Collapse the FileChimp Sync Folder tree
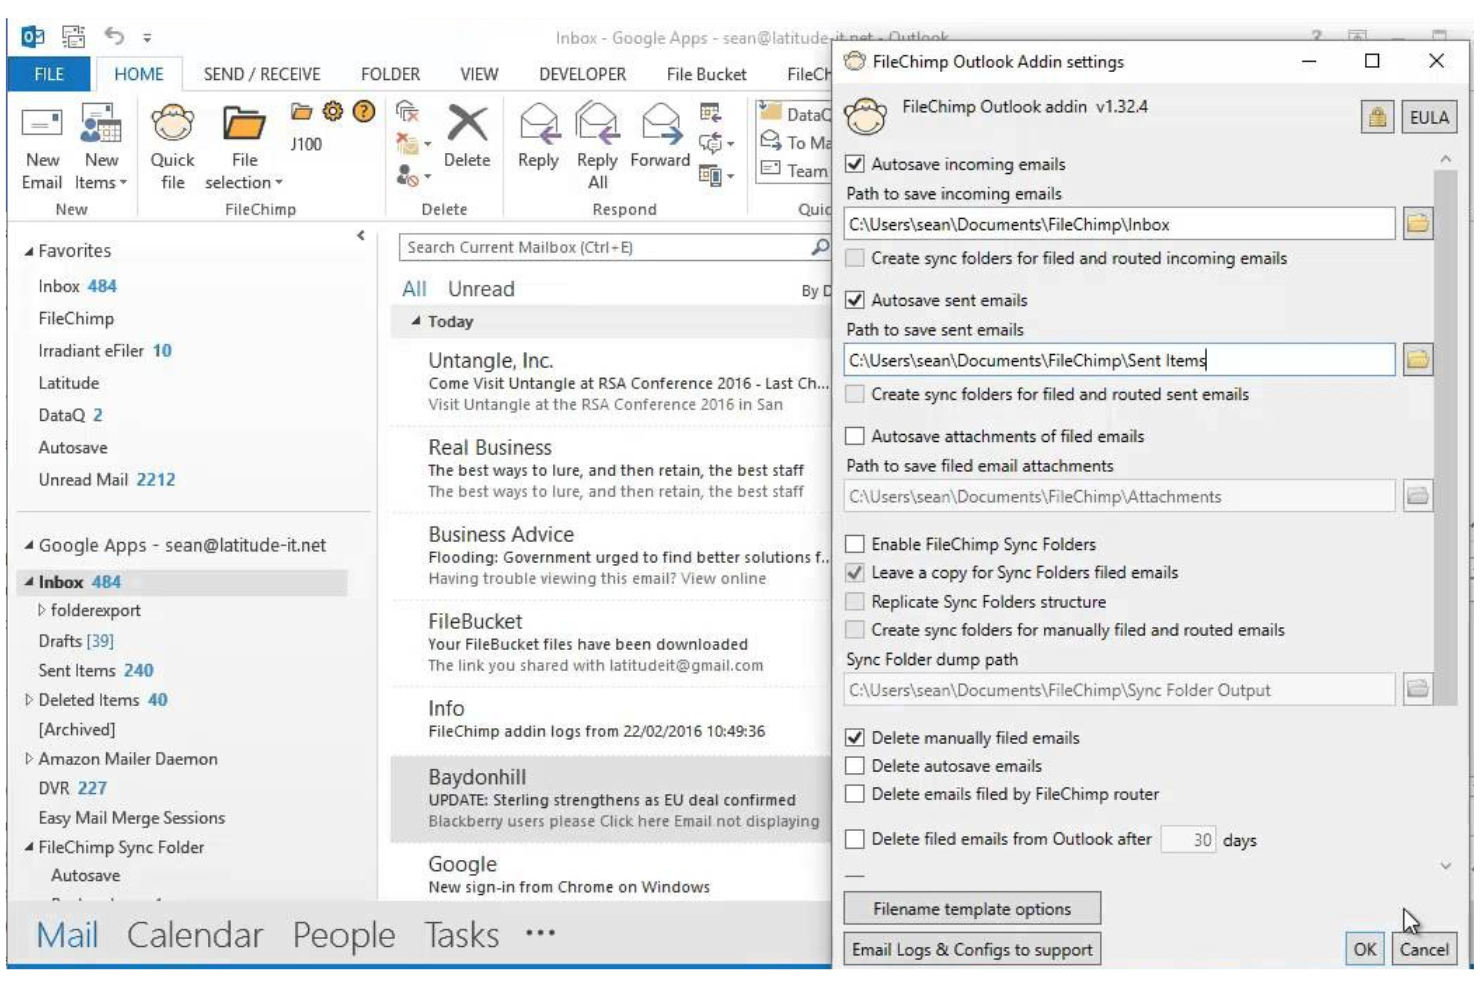 click(29, 847)
